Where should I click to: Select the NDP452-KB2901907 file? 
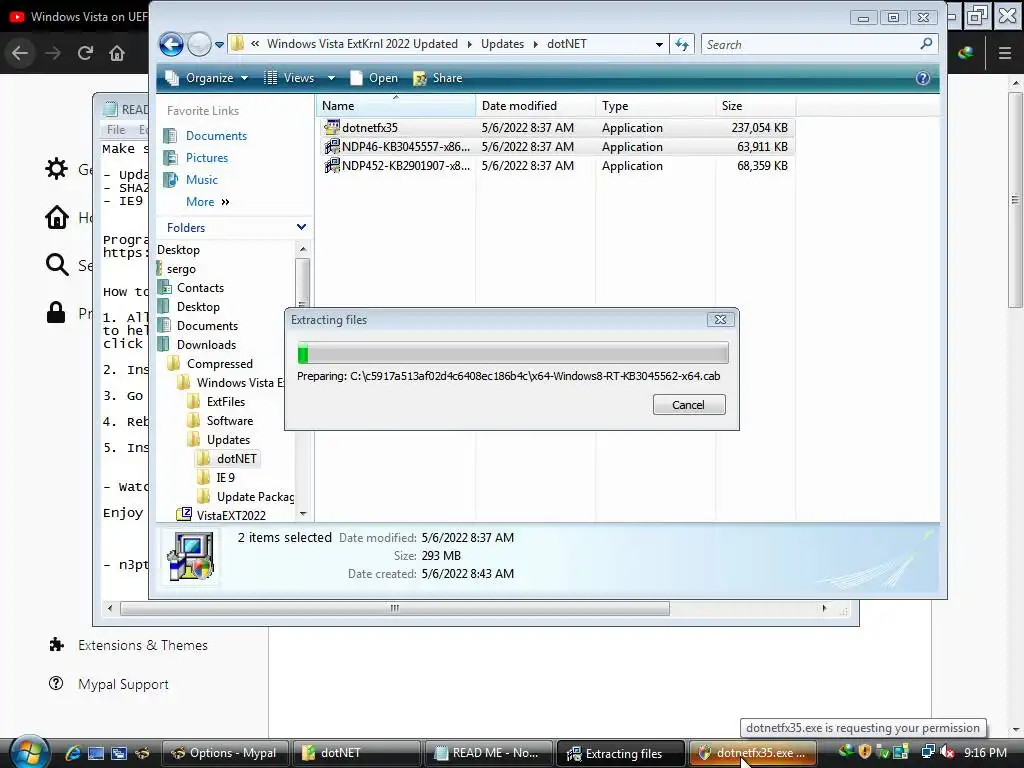coord(556,166)
